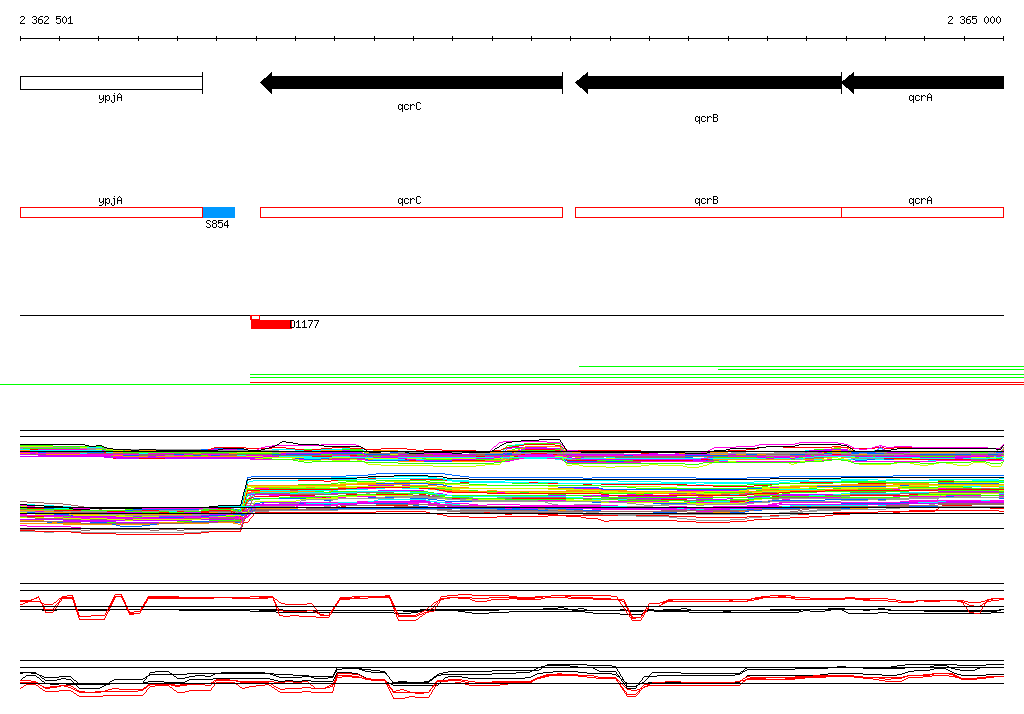Click the black qcrC gene arrow

tap(411, 83)
